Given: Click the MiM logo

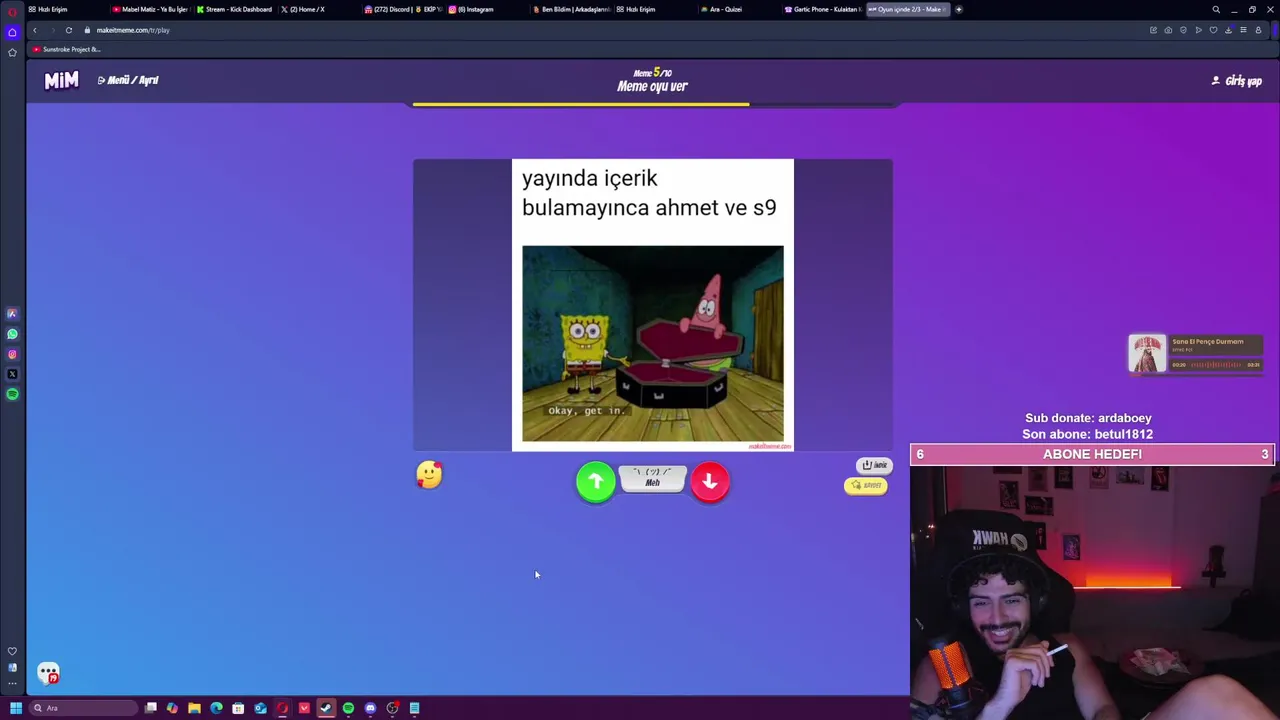Looking at the screenshot, I should coord(61,81).
